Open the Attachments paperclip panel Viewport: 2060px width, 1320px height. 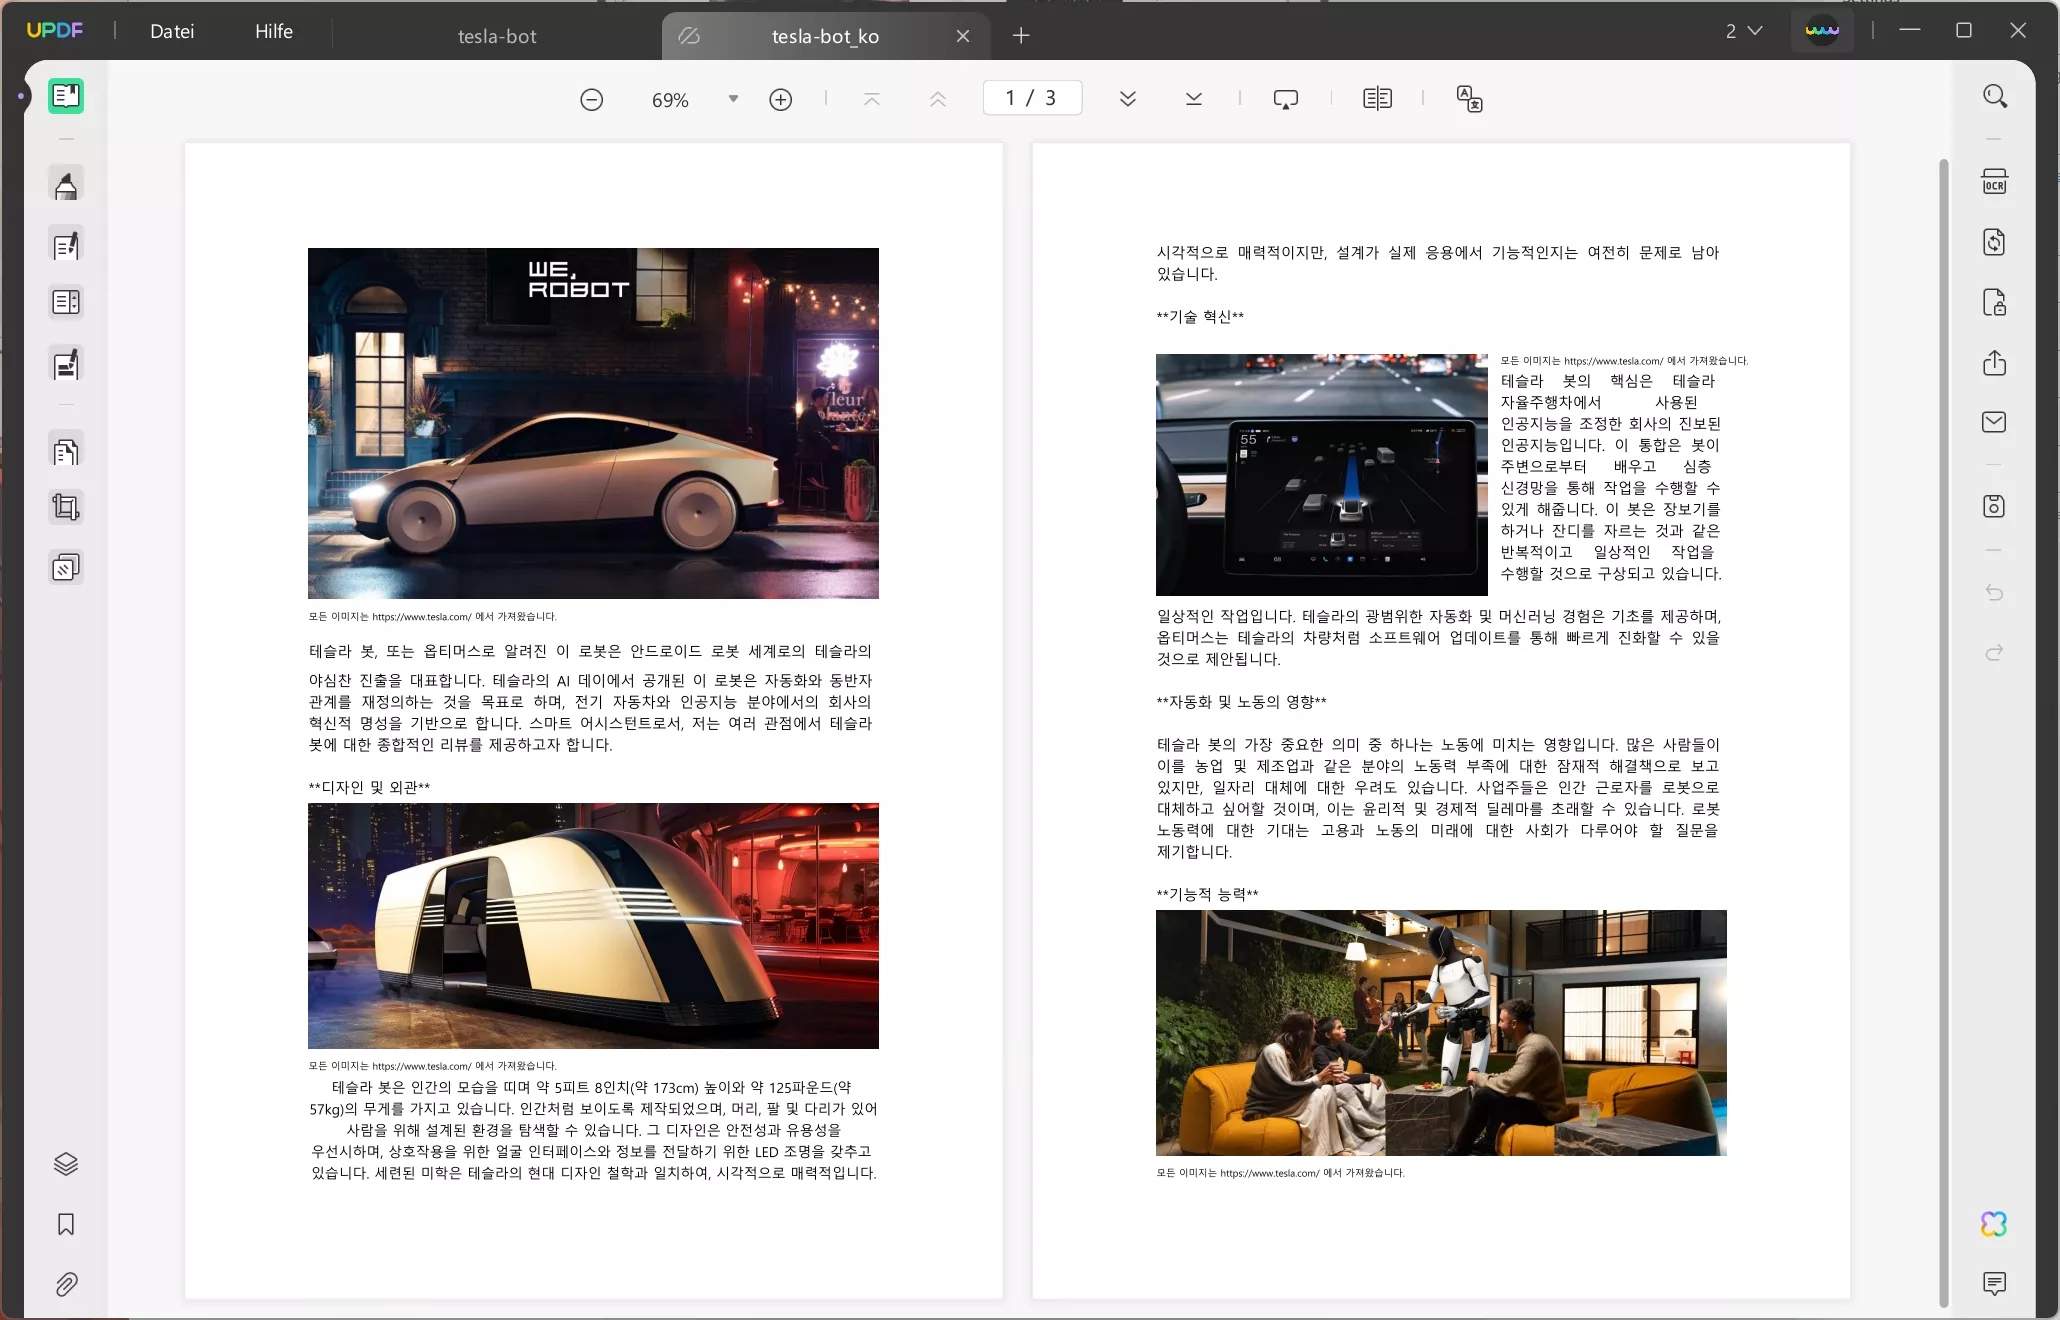pyautogui.click(x=66, y=1284)
